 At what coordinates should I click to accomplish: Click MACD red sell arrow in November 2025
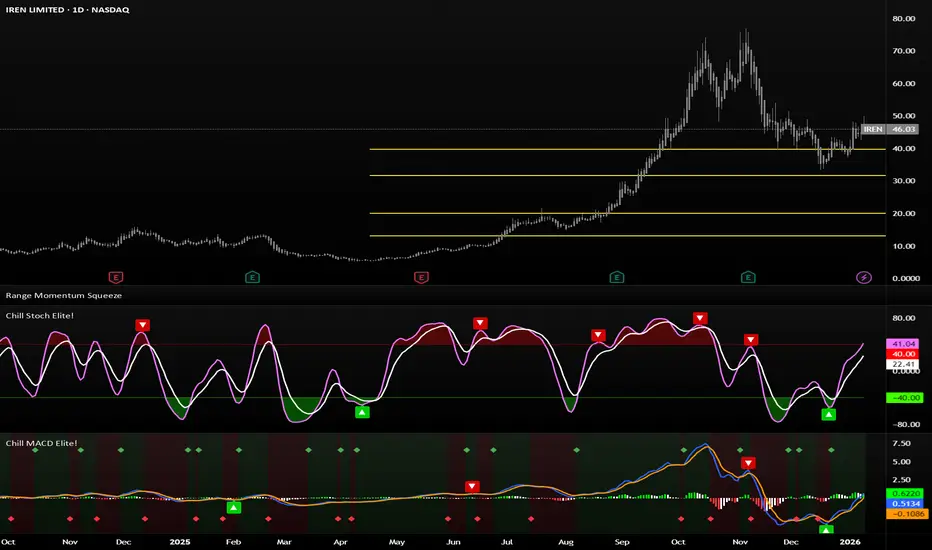748,463
